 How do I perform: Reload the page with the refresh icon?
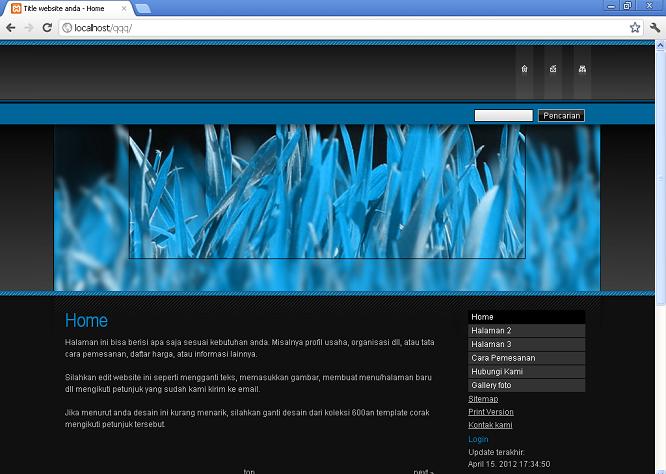pos(47,28)
